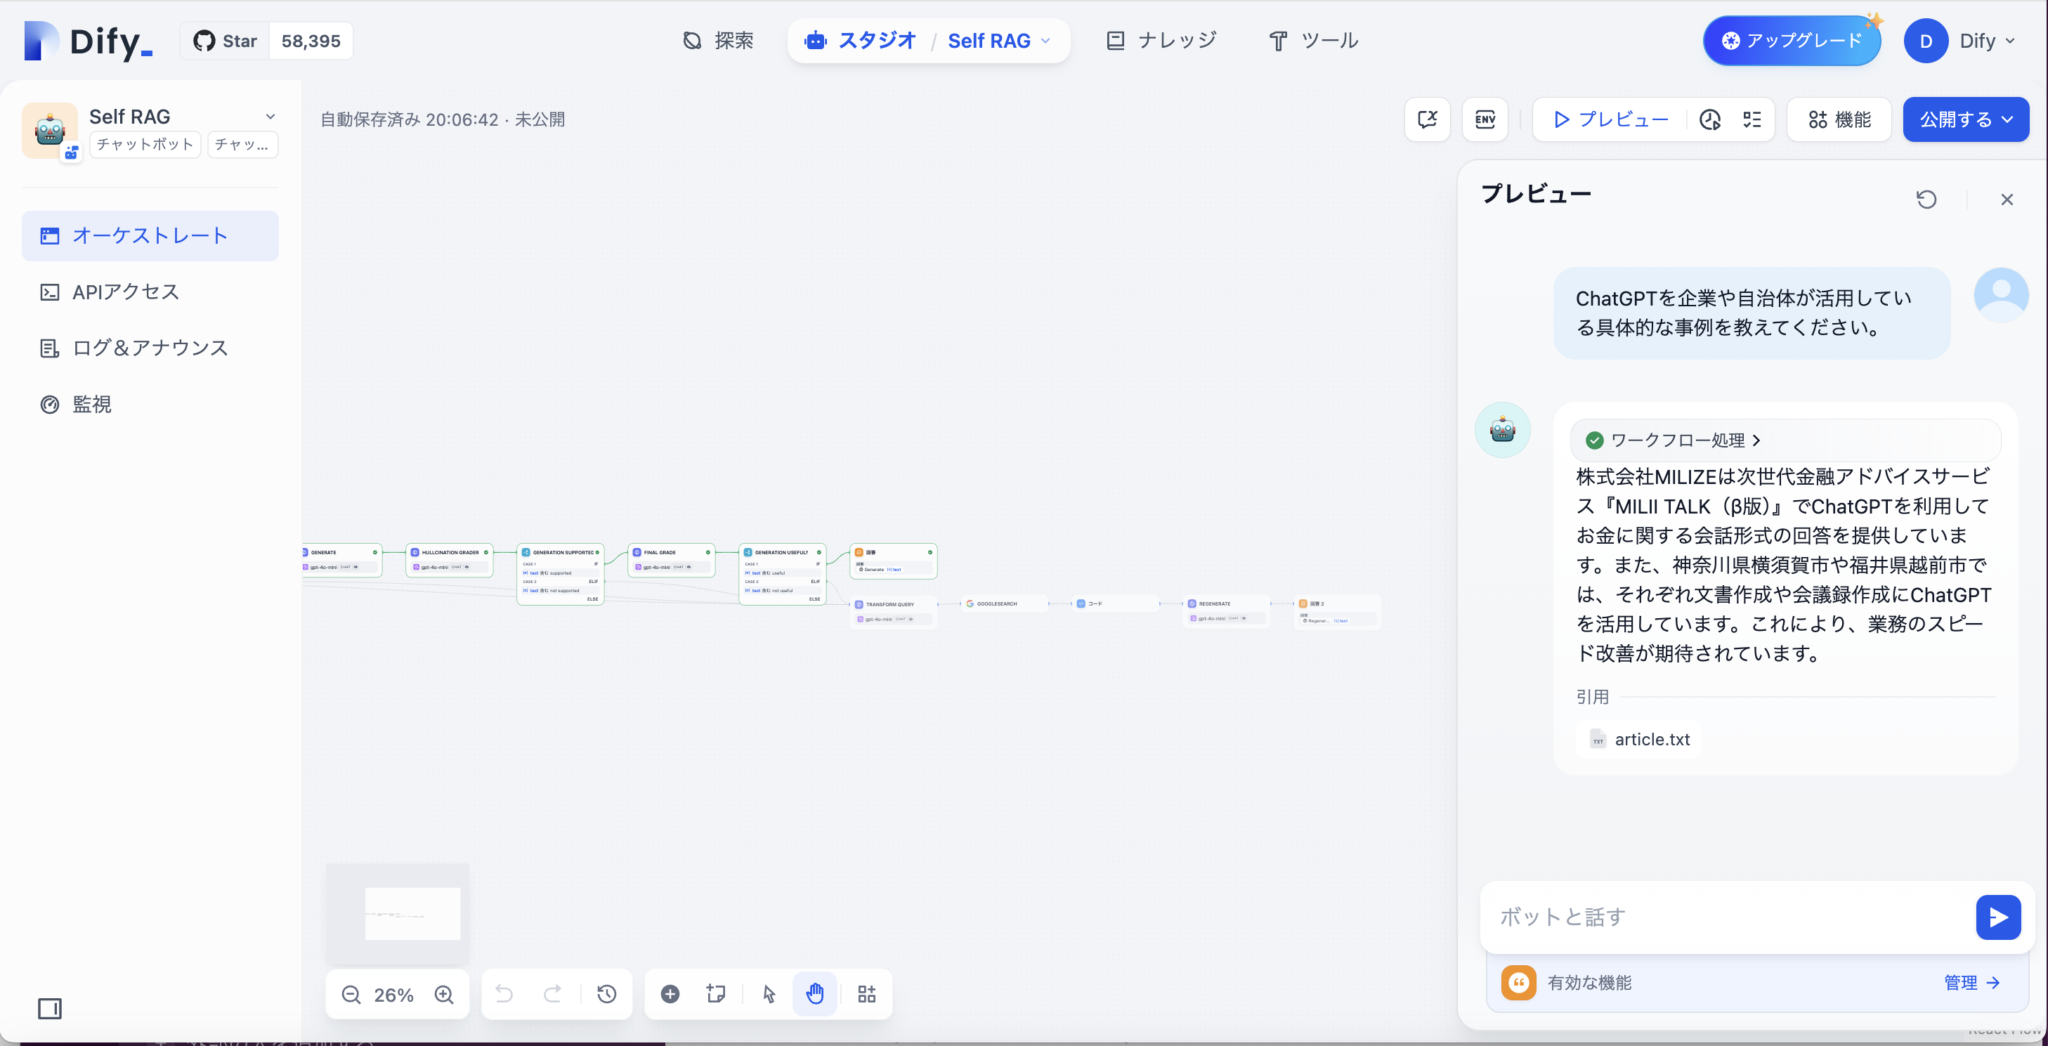Open the 公開する publish dropdown
The image size is (2048, 1046).
[1963, 119]
